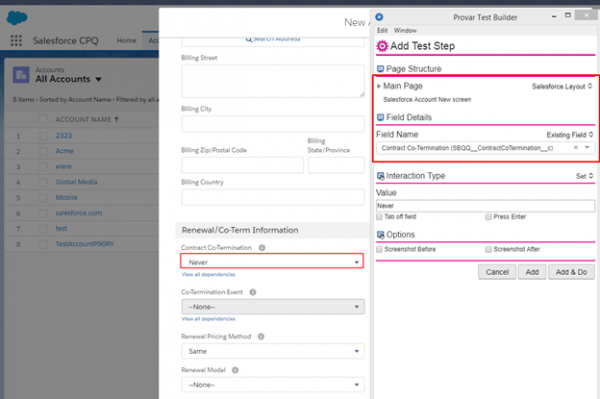Click the Salesforce cloud logo

[x=17, y=18]
